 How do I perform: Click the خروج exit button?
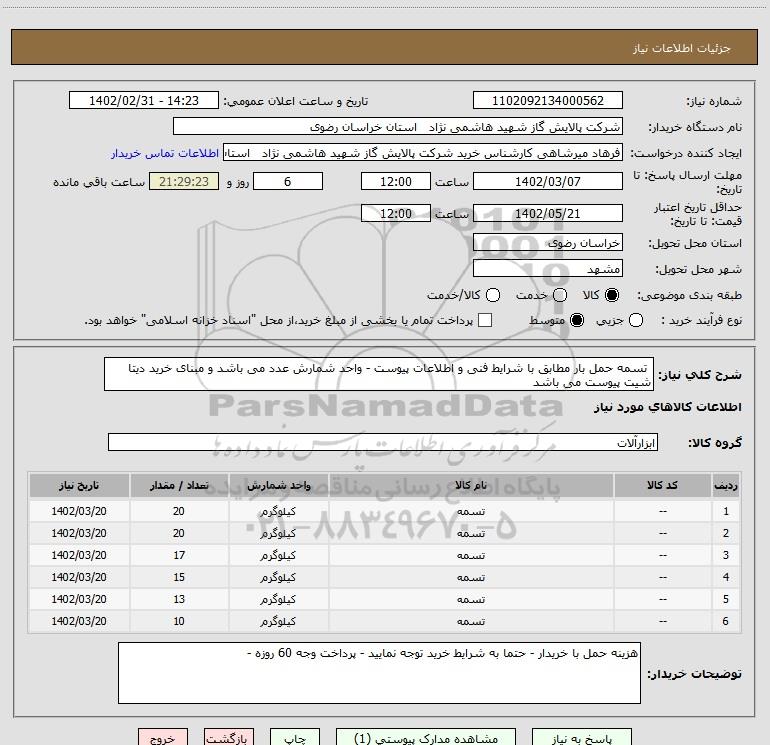point(163,738)
